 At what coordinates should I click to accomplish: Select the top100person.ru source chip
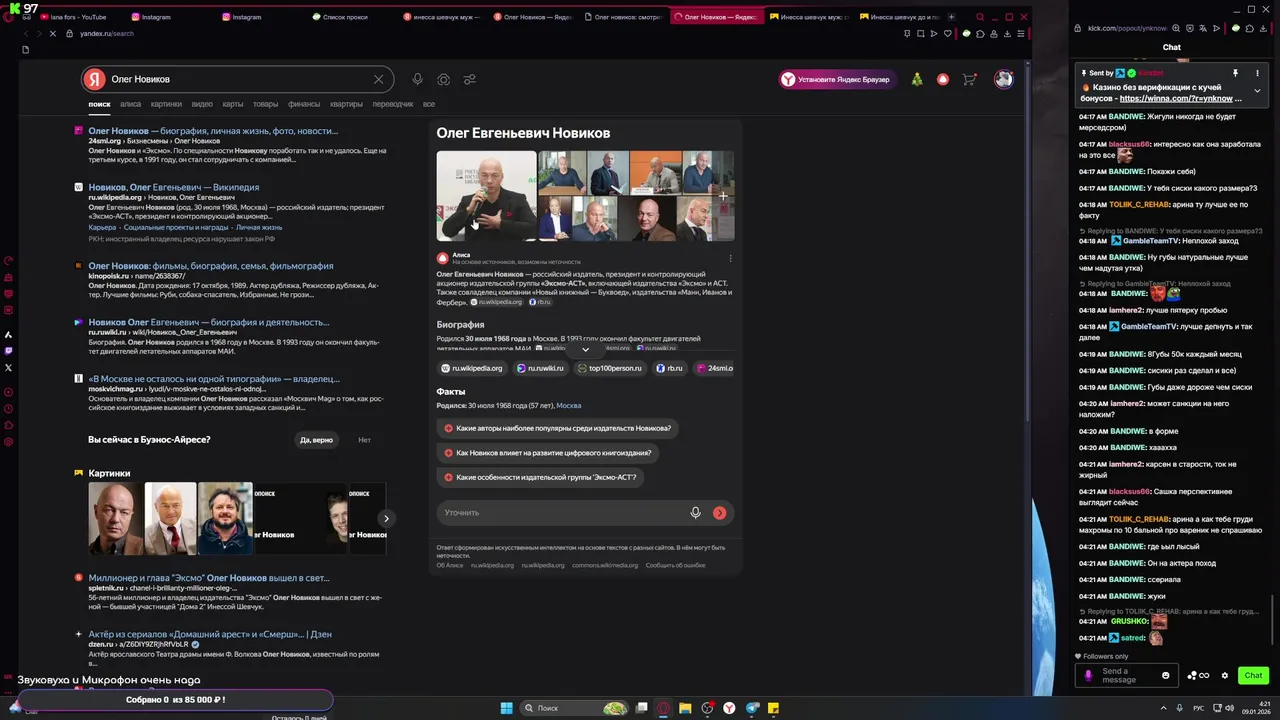(610, 368)
